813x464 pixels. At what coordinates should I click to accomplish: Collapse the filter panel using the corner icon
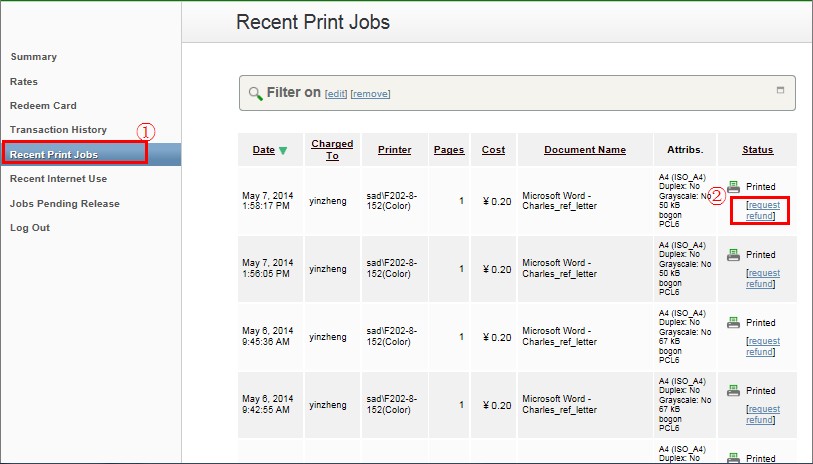click(780, 90)
